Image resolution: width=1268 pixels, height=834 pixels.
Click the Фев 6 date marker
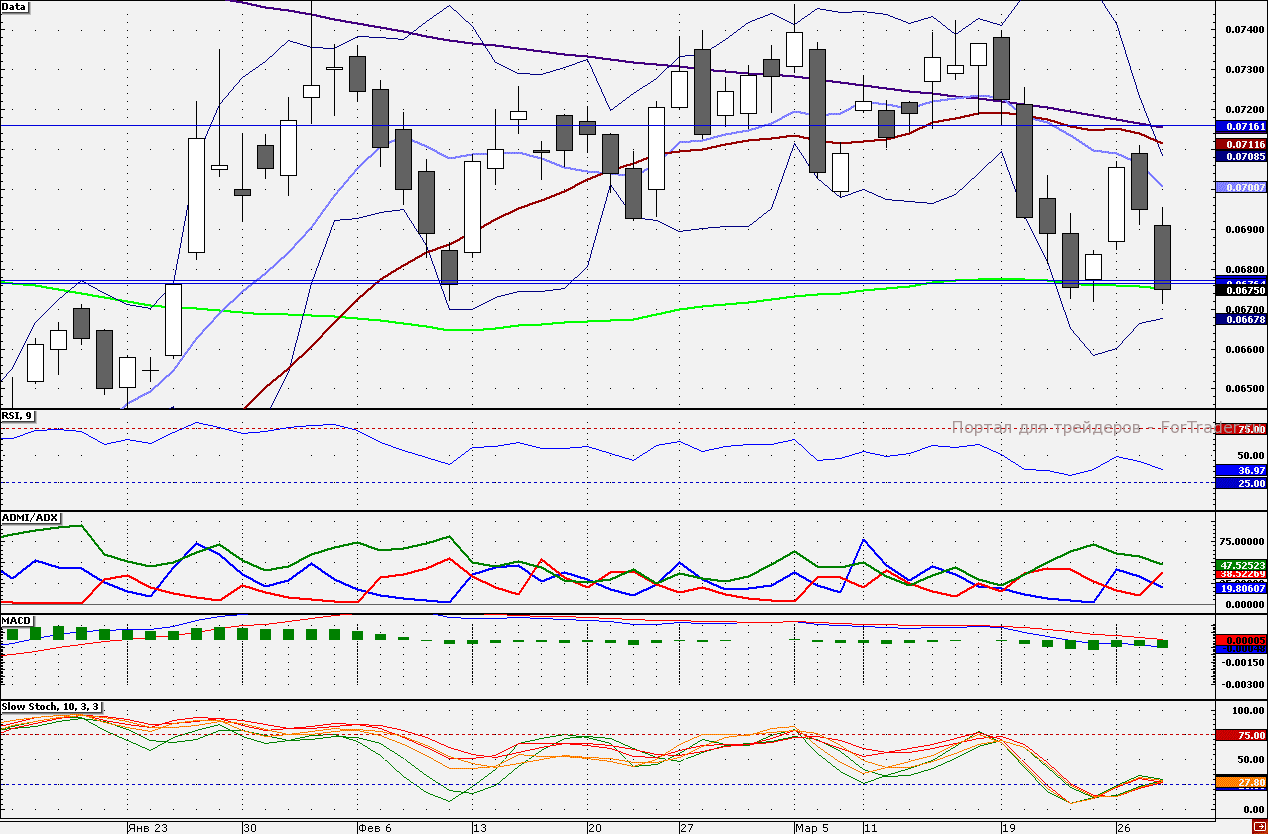(x=375, y=828)
